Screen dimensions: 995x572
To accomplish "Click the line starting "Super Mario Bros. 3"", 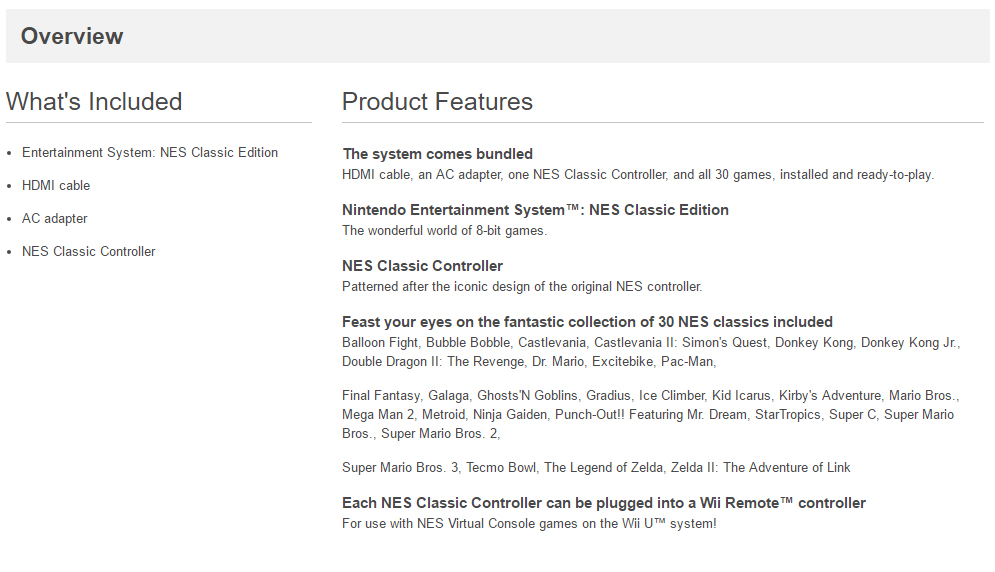I will pos(596,467).
